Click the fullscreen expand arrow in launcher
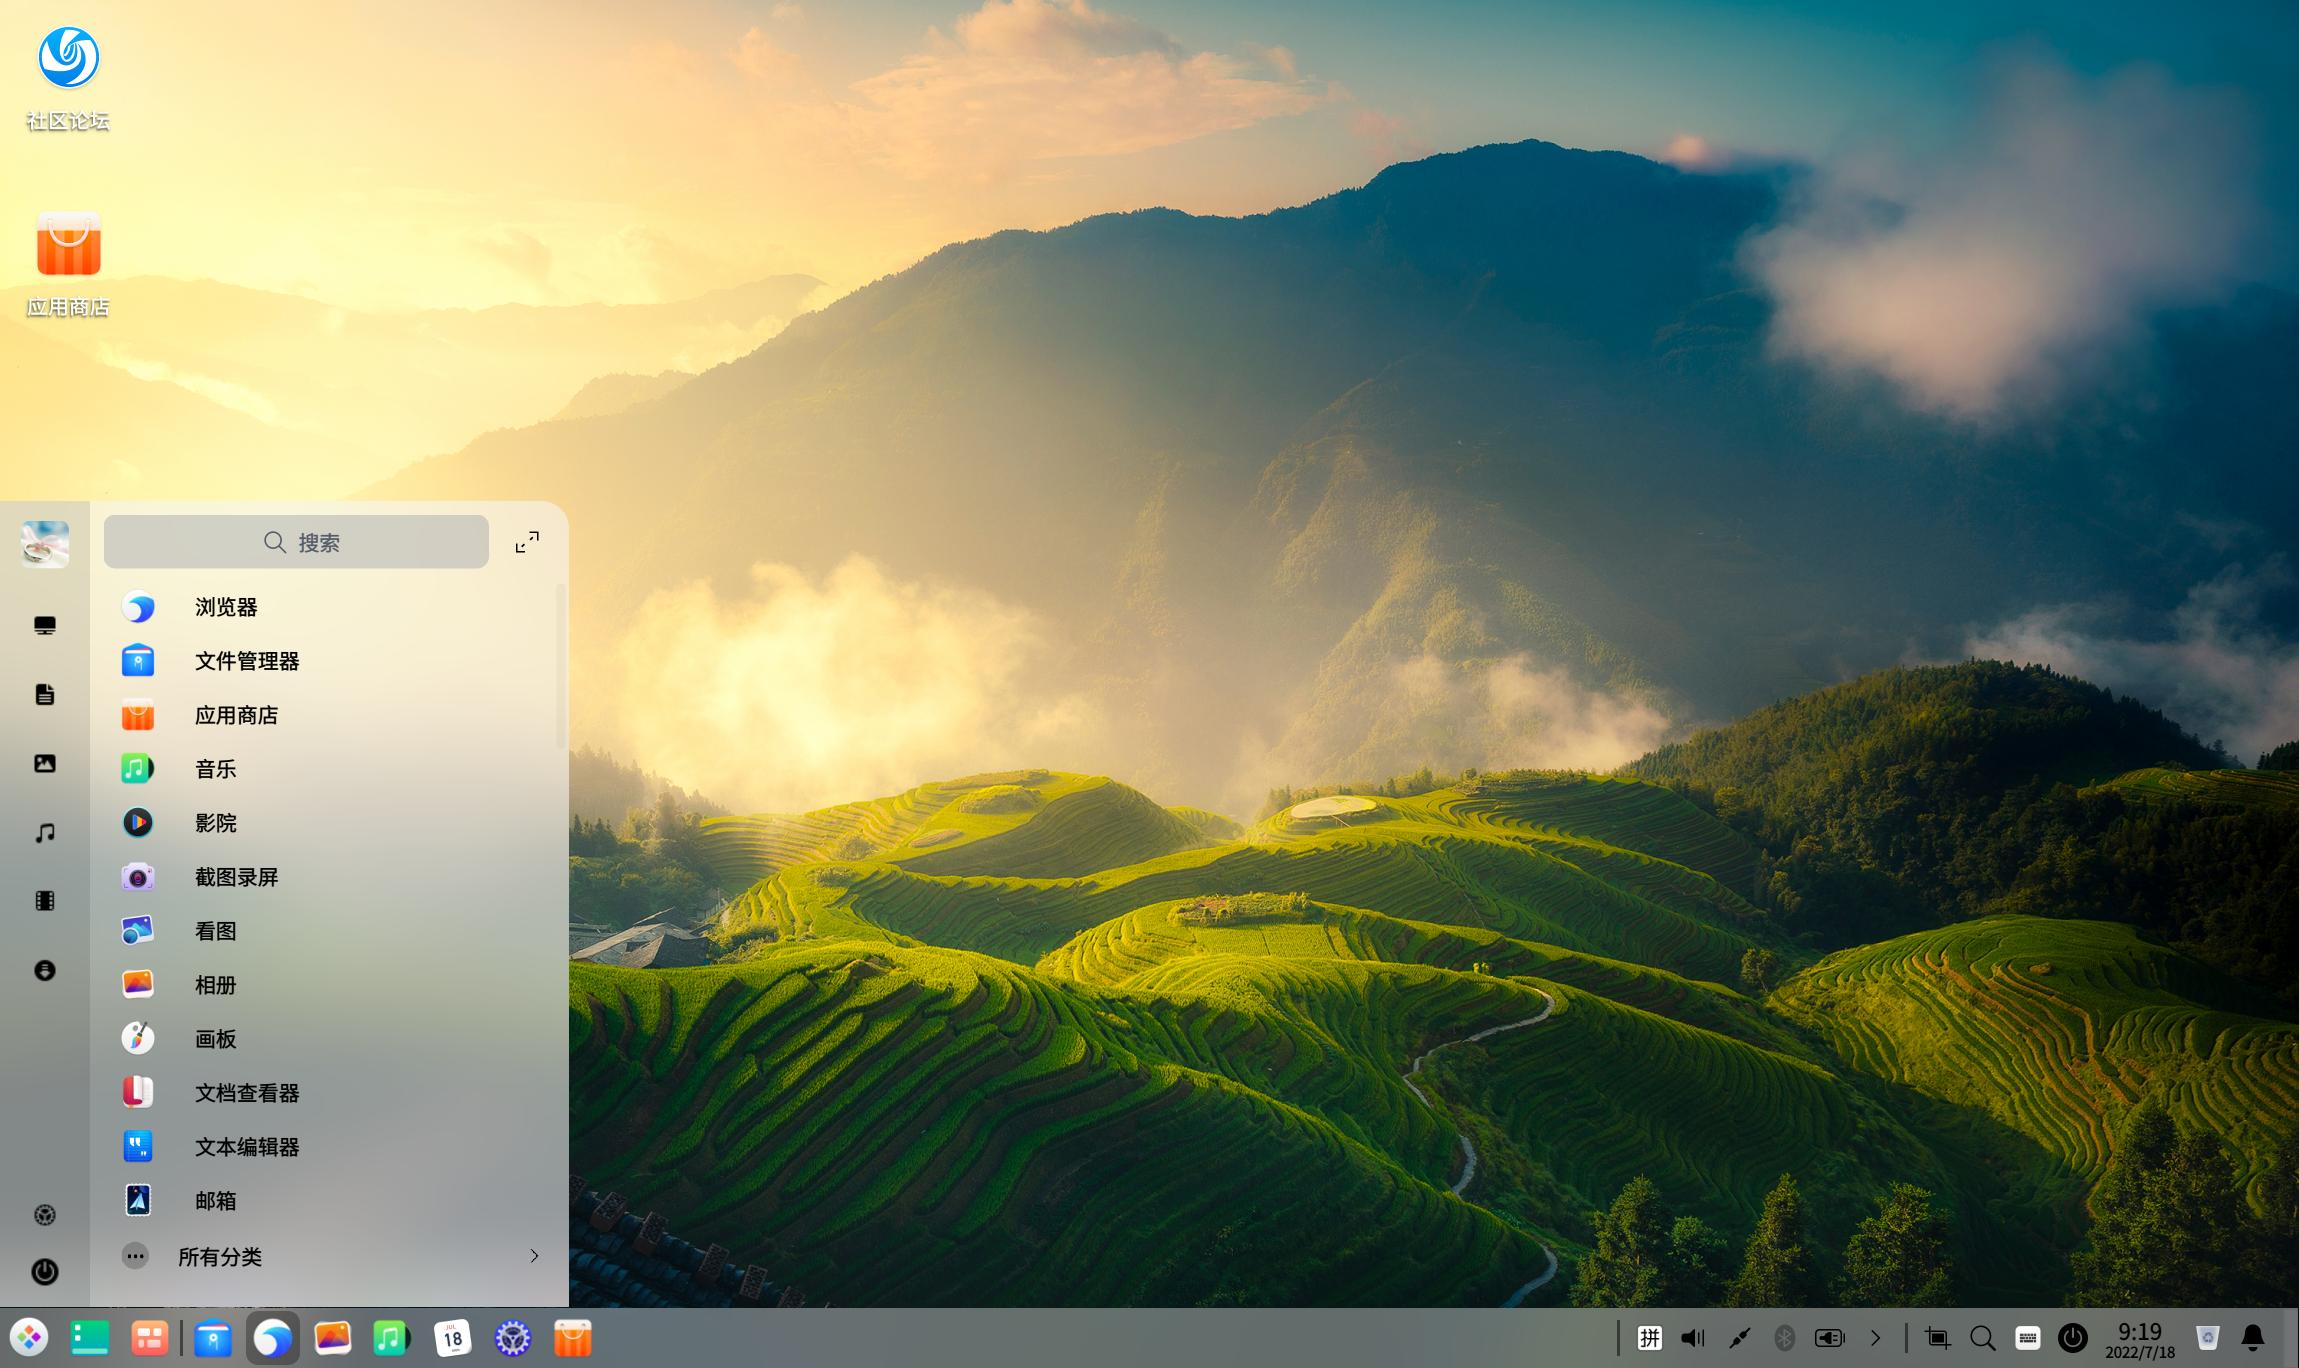Screen dimensions: 2299x1368 click(527, 541)
